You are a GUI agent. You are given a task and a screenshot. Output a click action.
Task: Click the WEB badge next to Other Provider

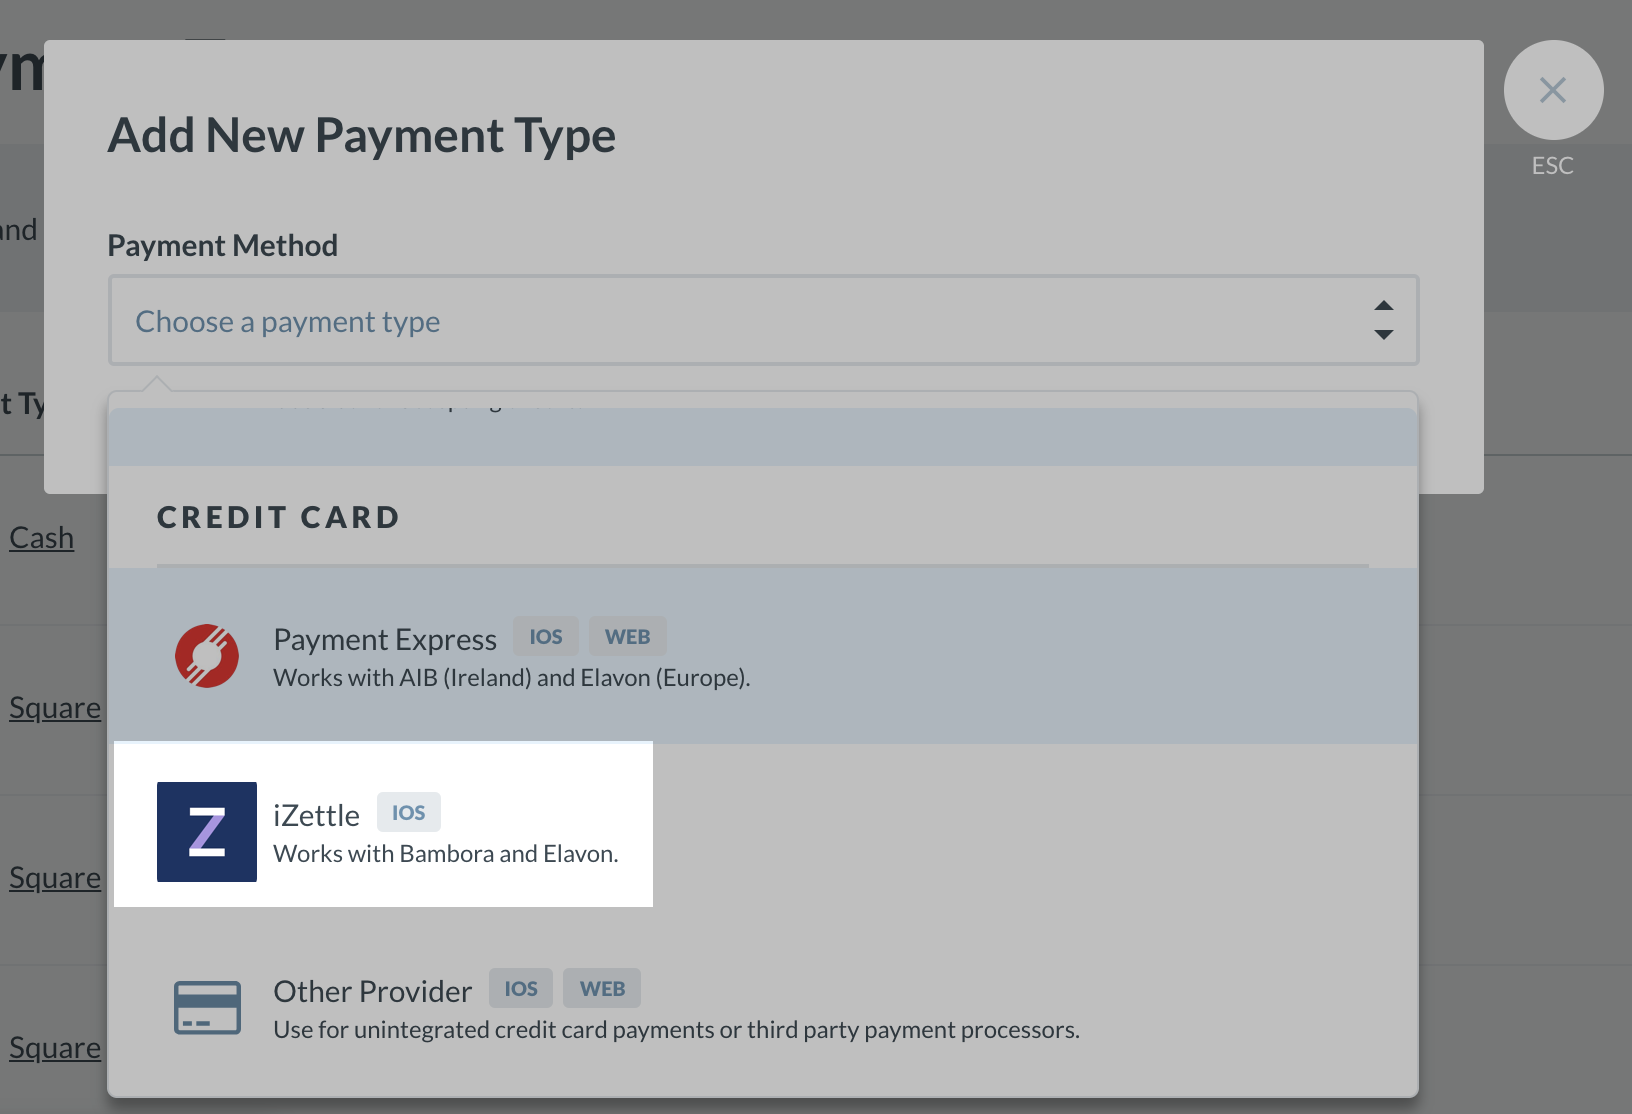click(x=602, y=989)
